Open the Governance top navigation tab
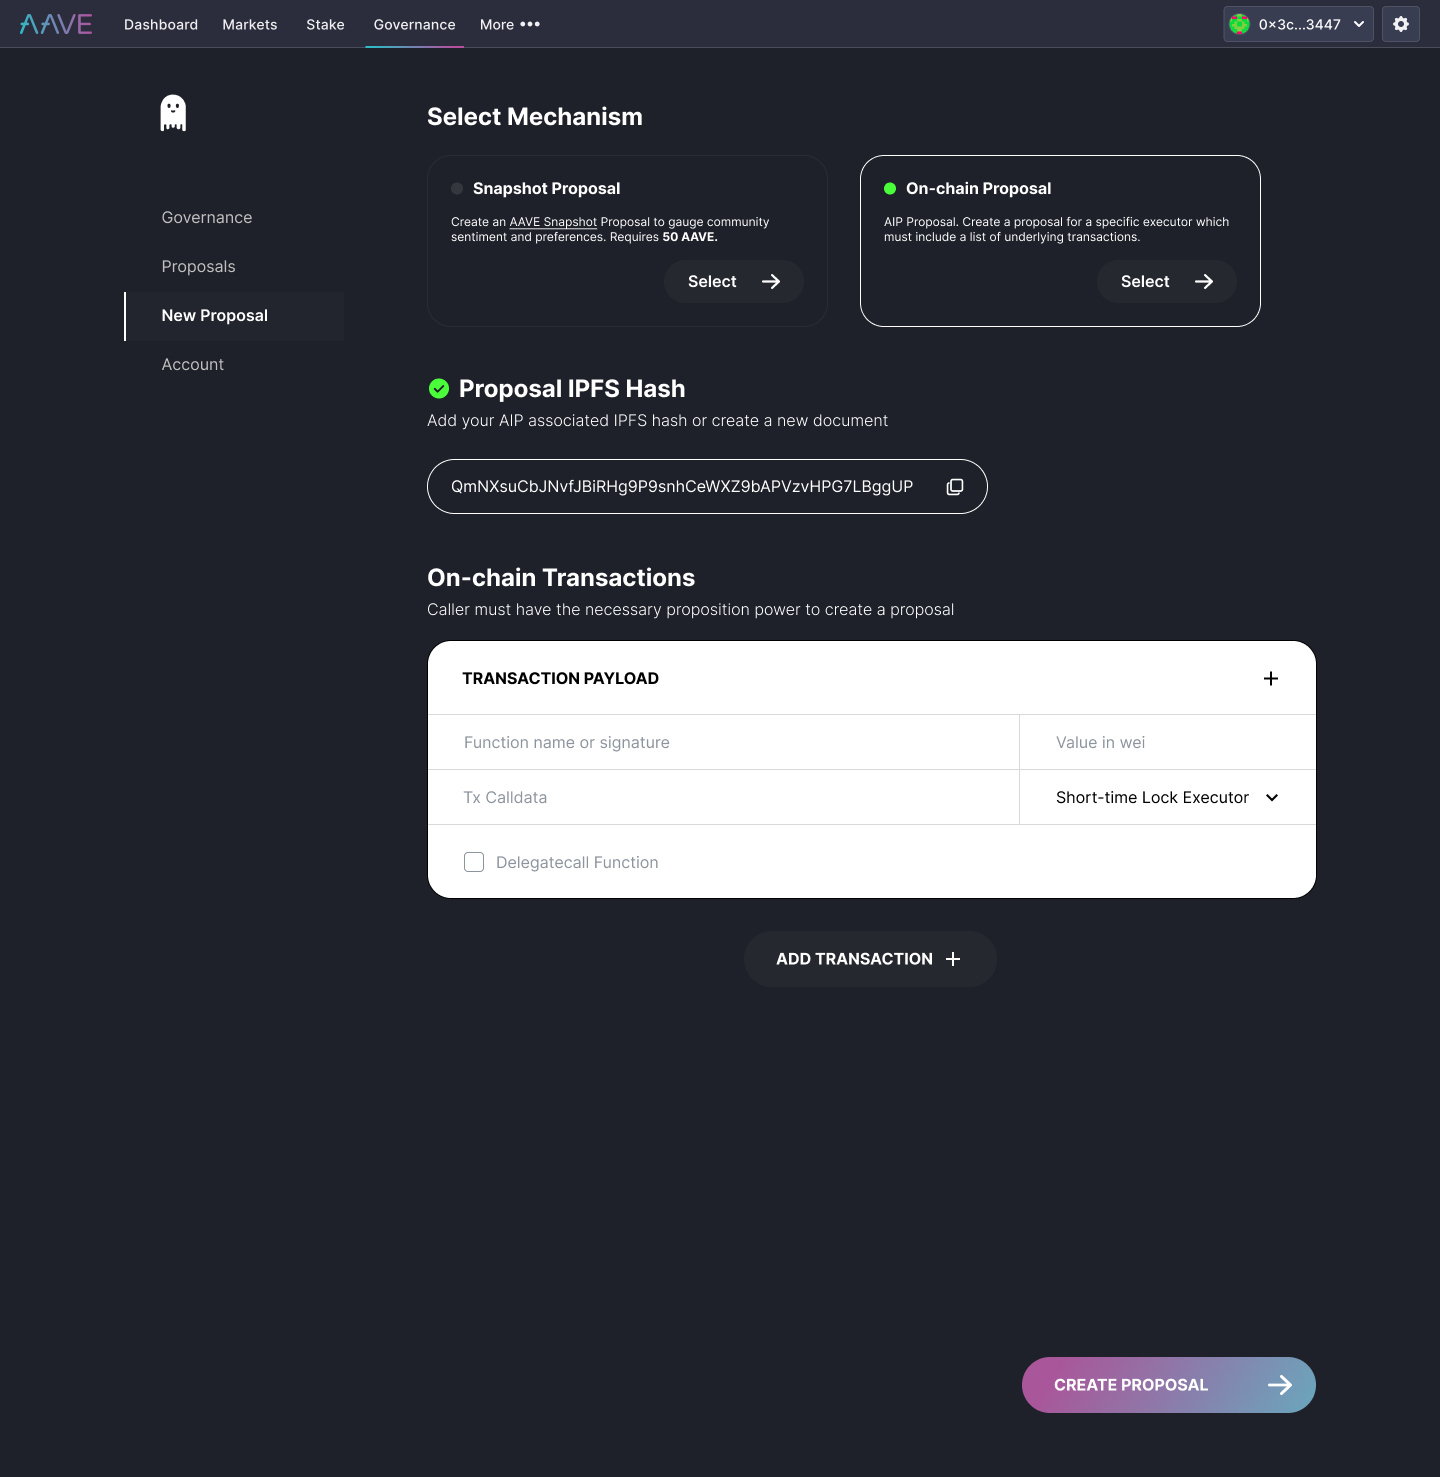Viewport: 1440px width, 1477px height. (414, 24)
